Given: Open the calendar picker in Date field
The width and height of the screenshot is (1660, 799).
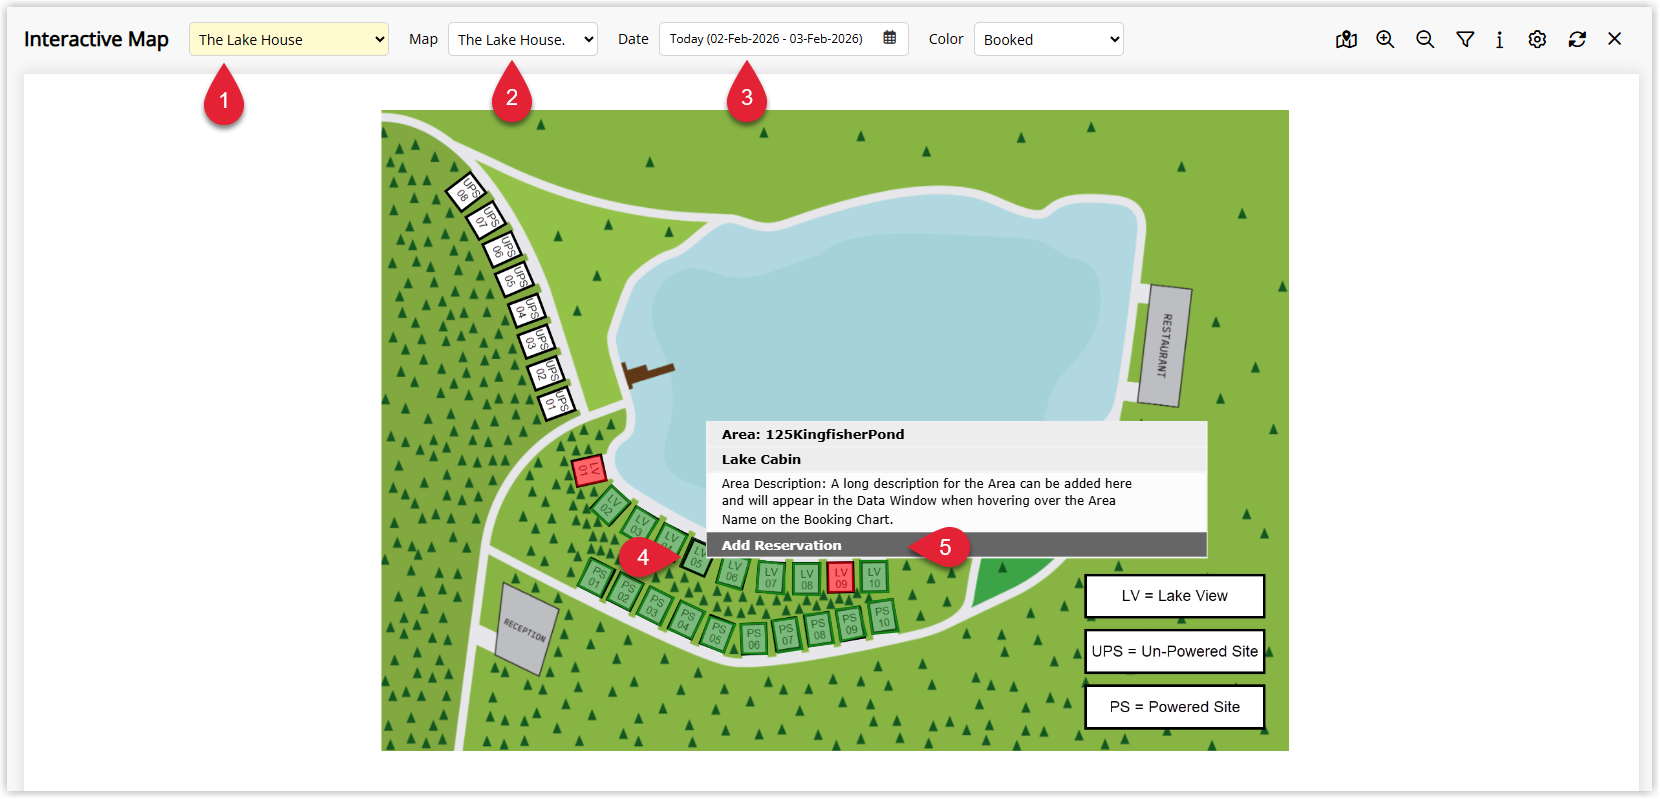Looking at the screenshot, I should tap(890, 38).
